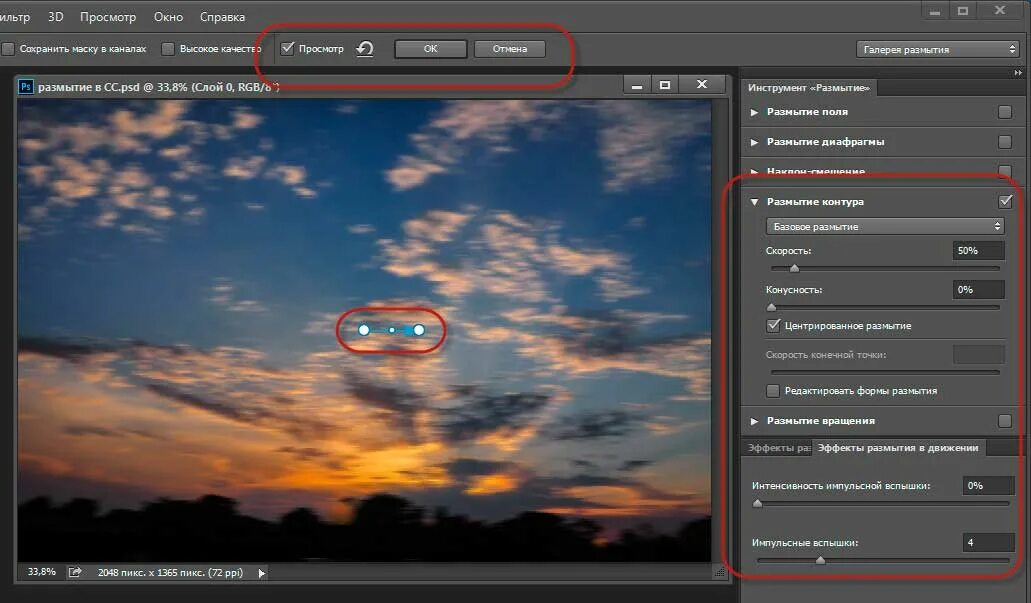Click the OK button
Screen dimensions: 1031x603
431,49
